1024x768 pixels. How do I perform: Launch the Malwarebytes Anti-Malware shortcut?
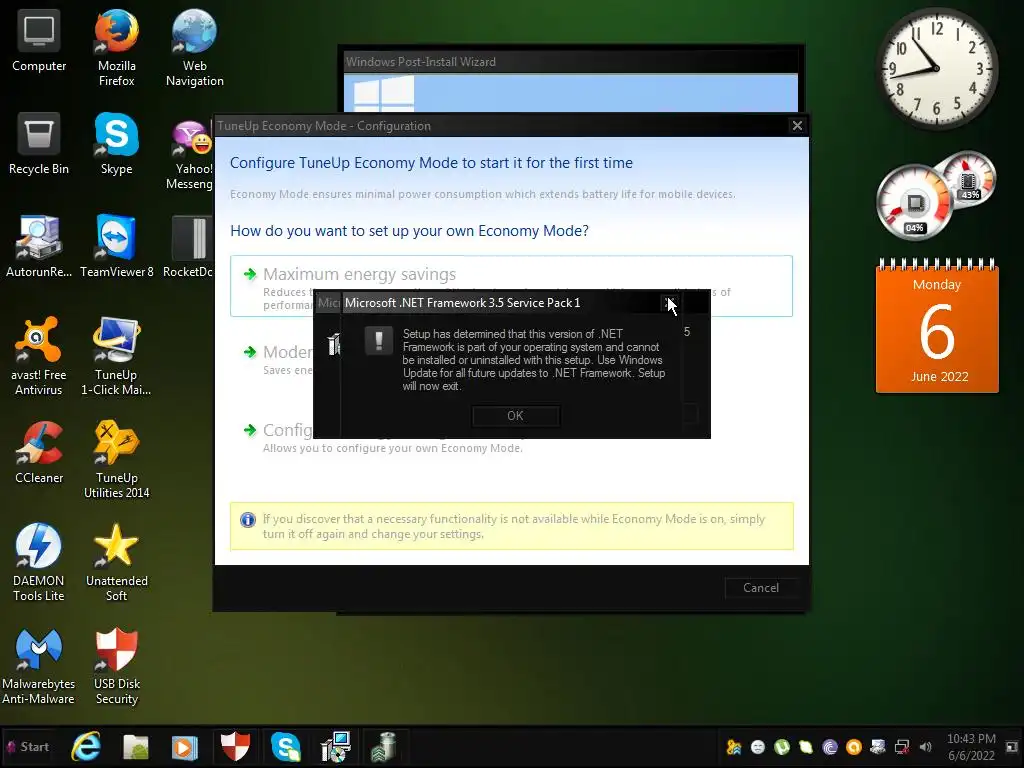pos(39,665)
